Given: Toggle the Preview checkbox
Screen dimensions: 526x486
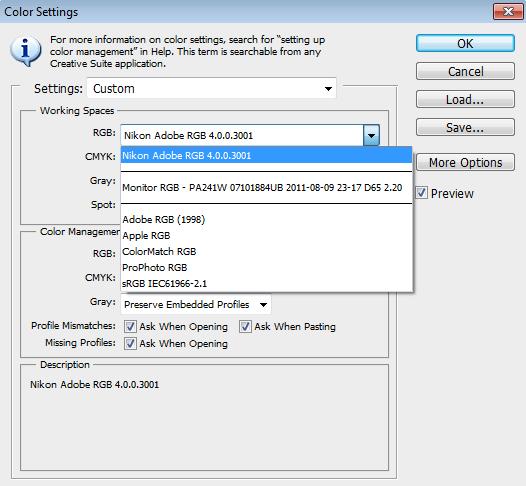Looking at the screenshot, I should point(422,193).
